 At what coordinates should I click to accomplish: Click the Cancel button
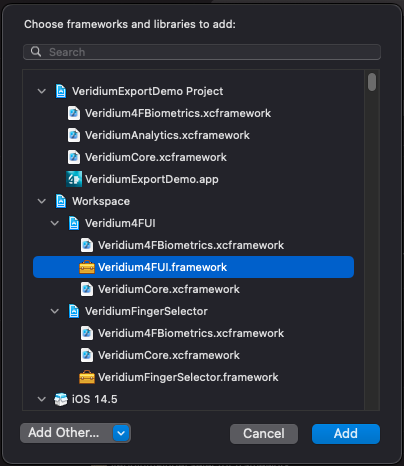click(x=264, y=434)
